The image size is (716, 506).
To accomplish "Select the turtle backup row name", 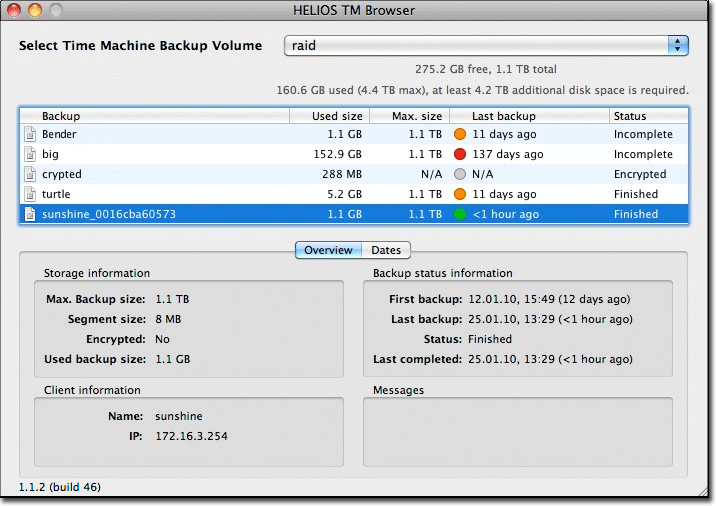I will [x=56, y=194].
